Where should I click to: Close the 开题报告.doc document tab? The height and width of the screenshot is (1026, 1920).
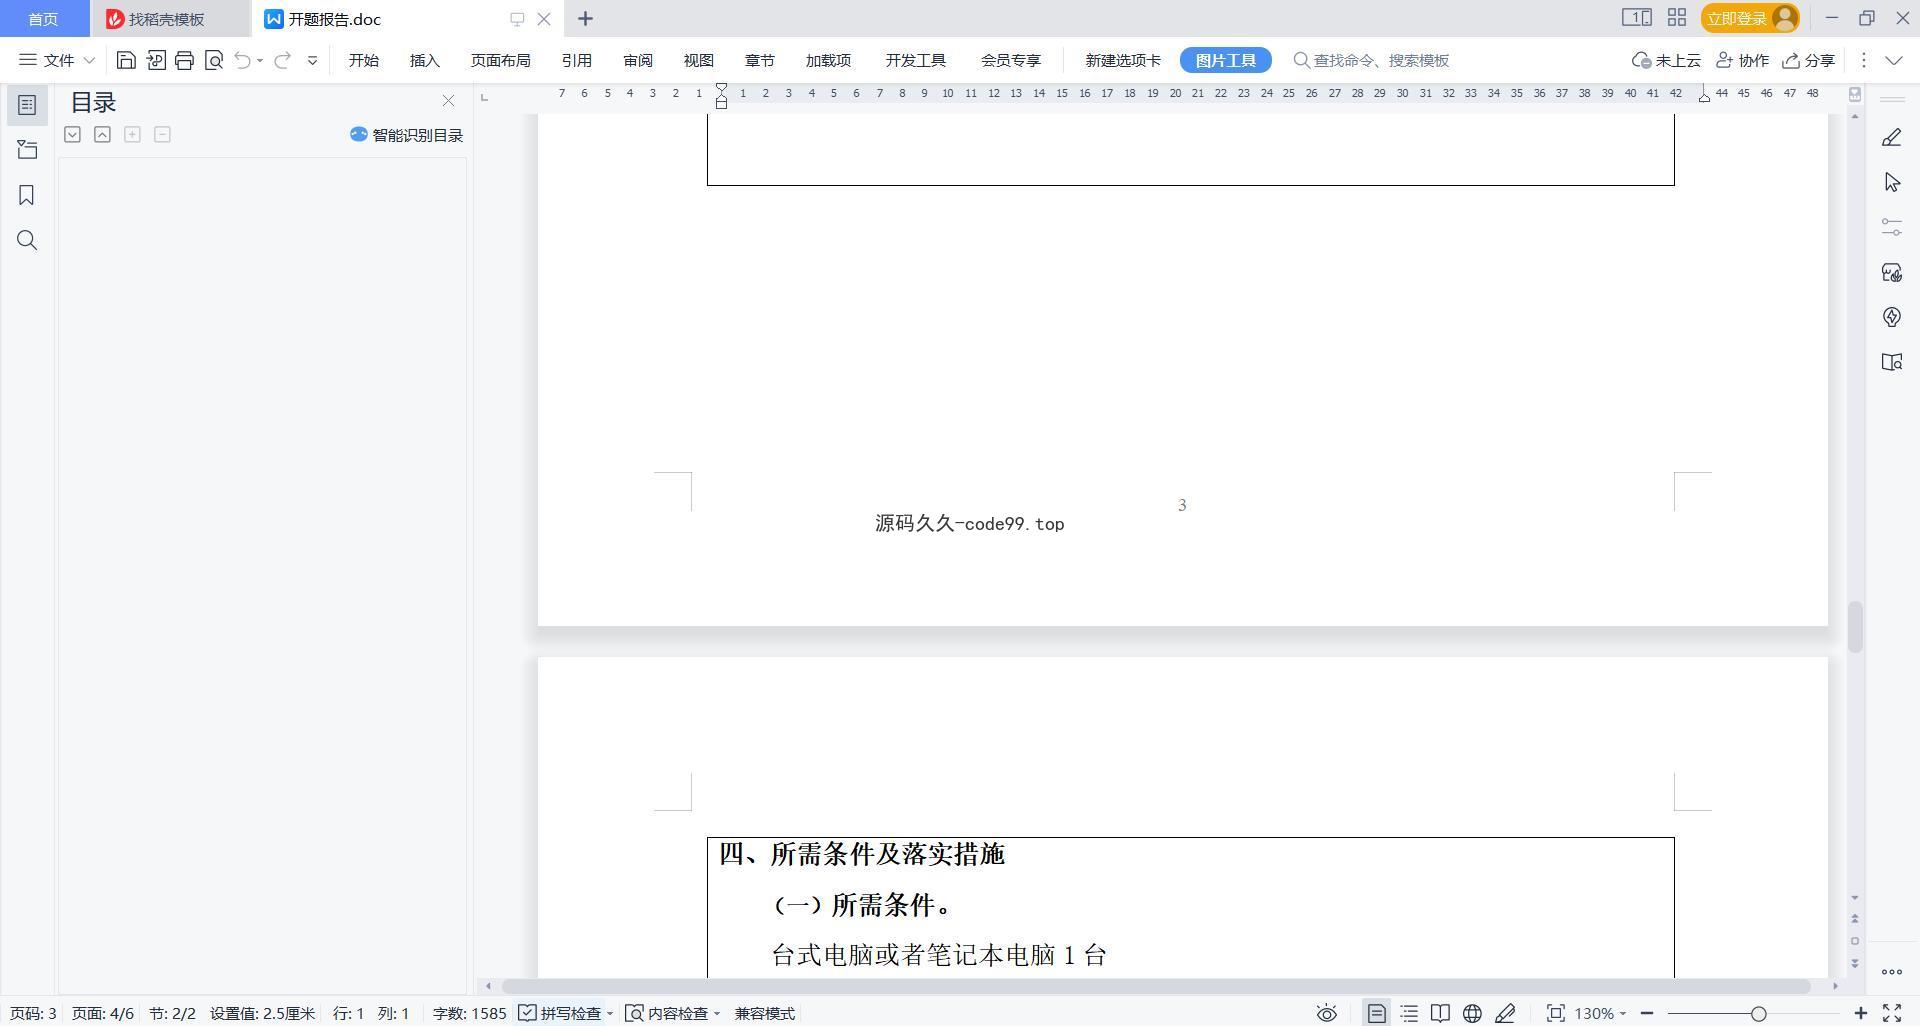544,19
